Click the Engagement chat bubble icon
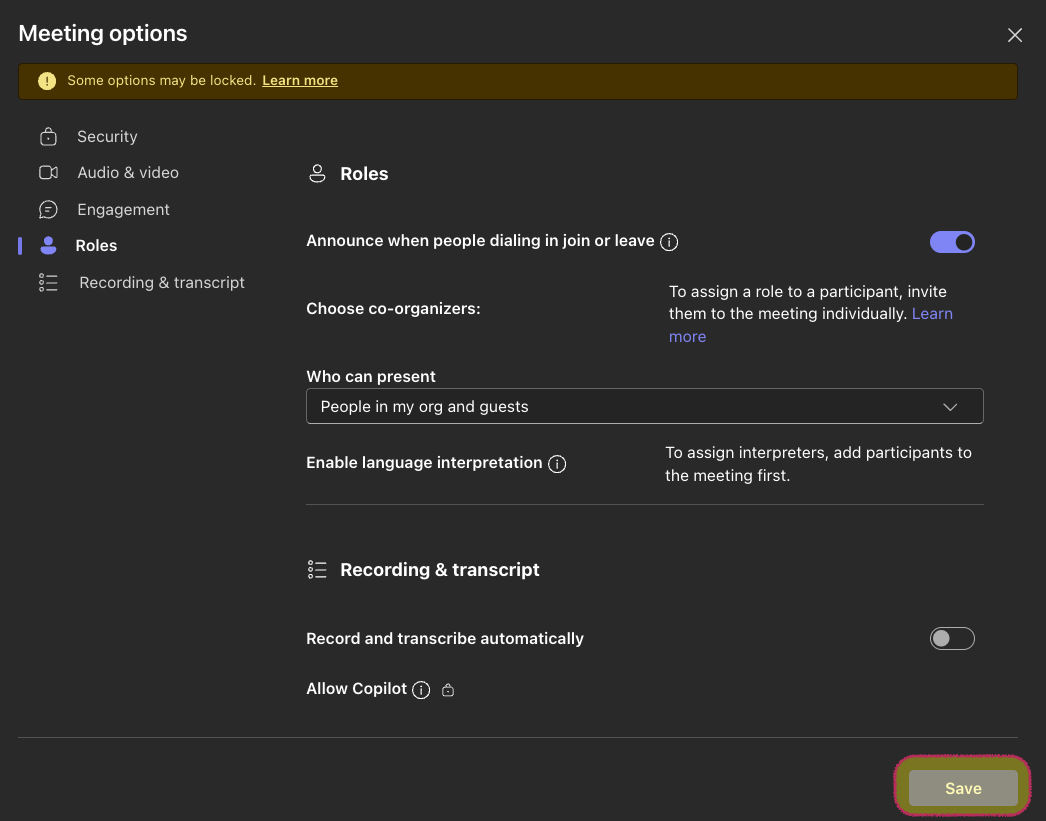Image resolution: width=1046 pixels, height=821 pixels. tap(48, 210)
